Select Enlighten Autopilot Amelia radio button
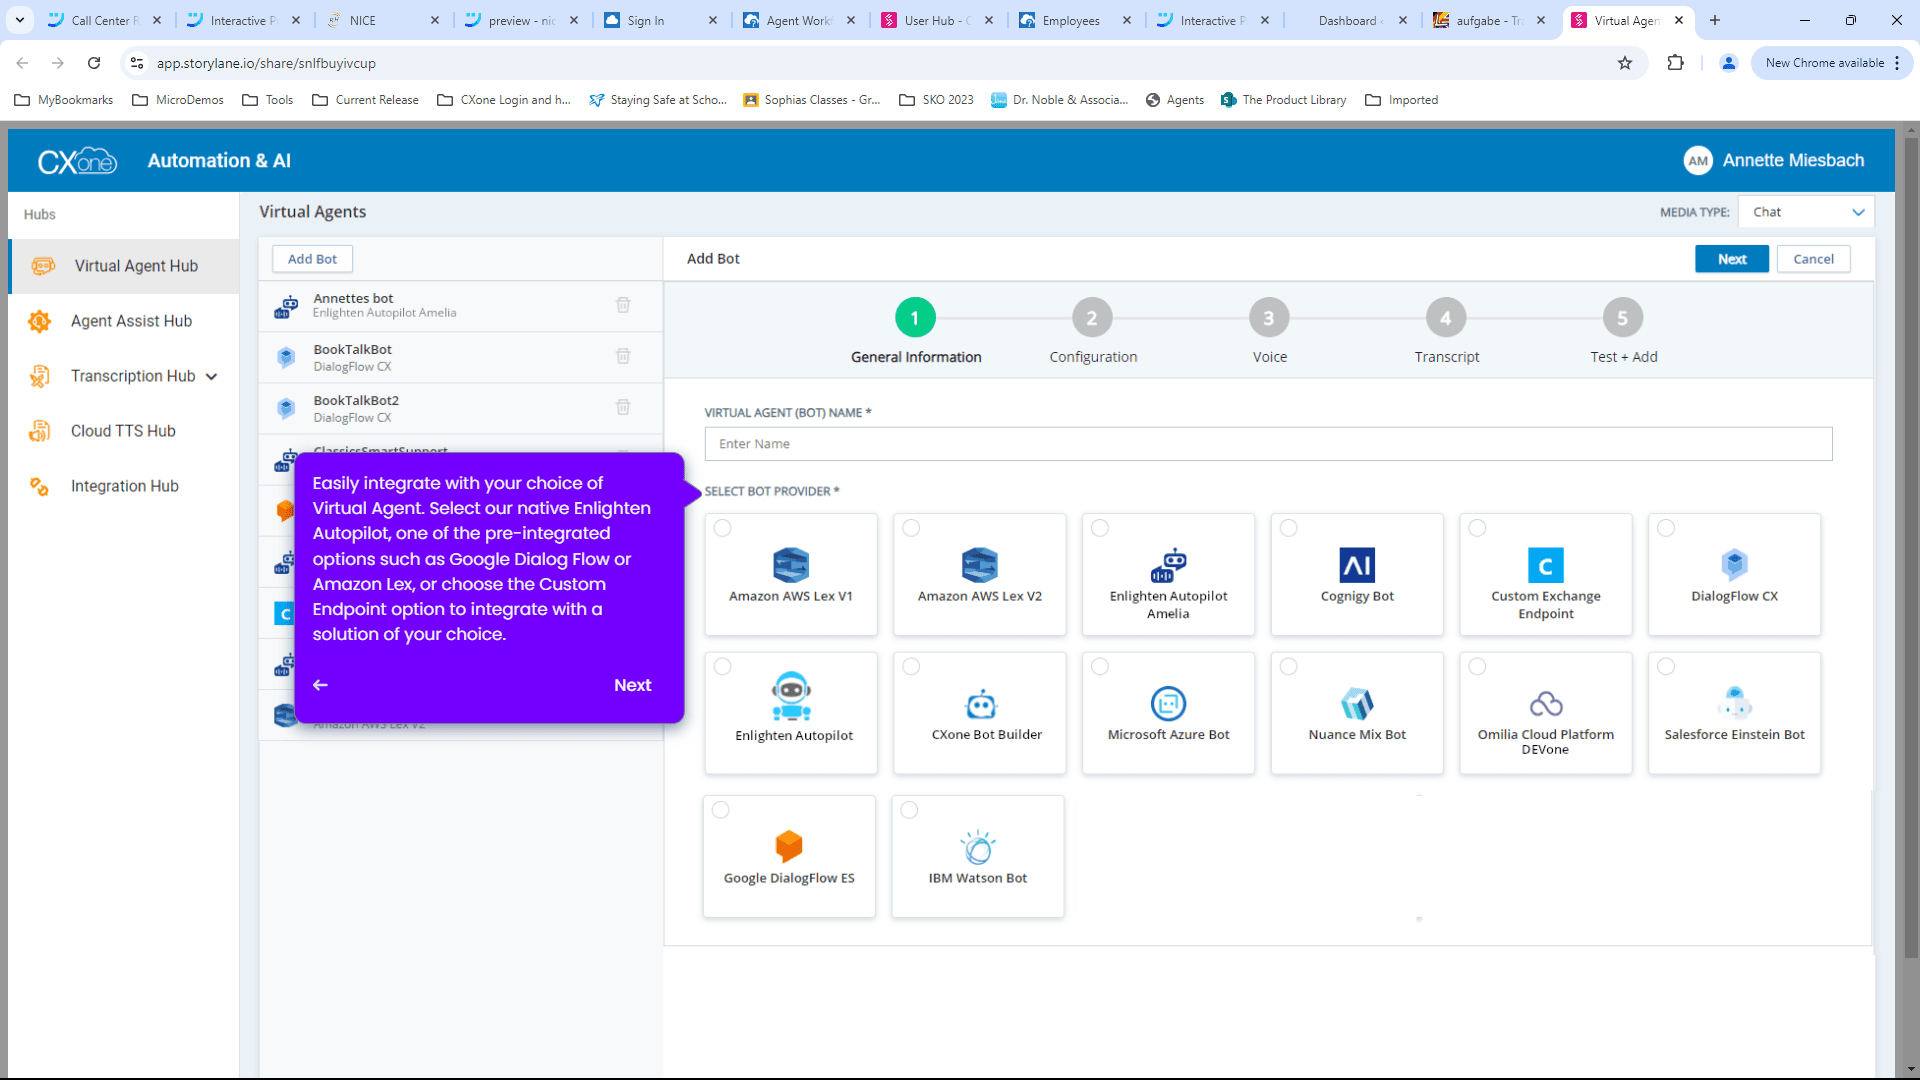Screen dimensions: 1920x1080 [1100, 528]
